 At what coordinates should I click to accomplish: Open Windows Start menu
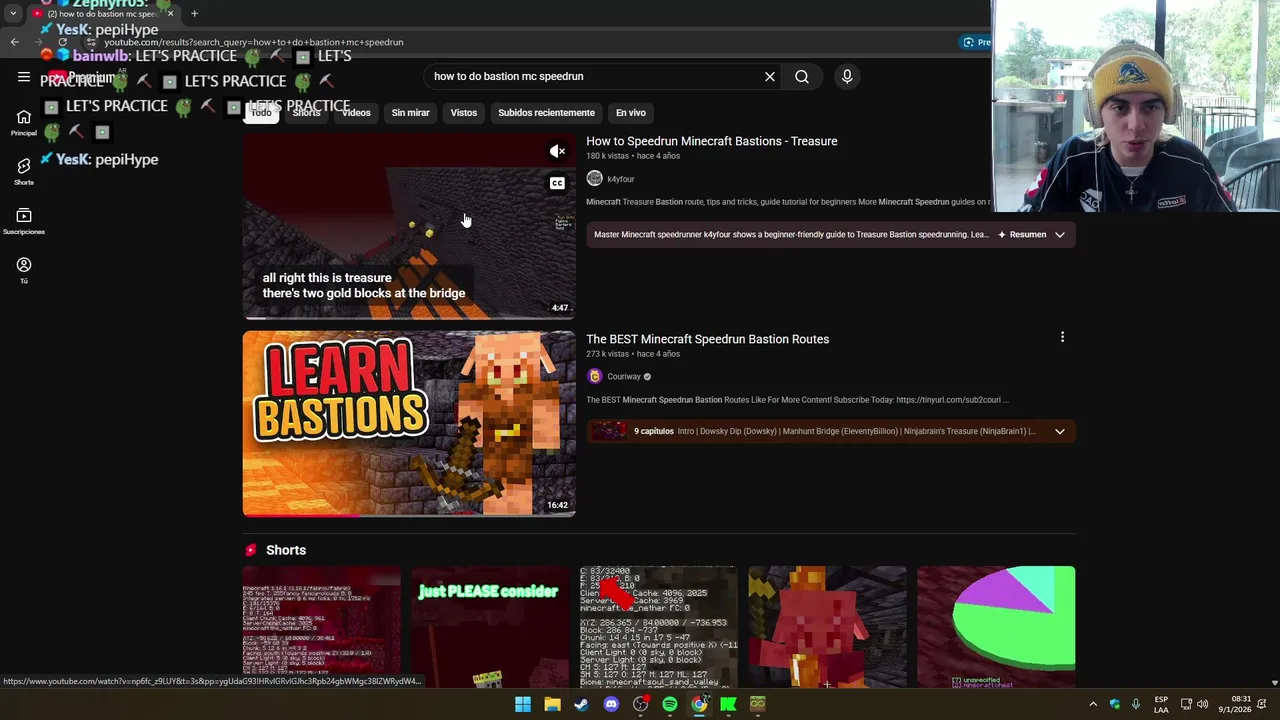click(523, 704)
